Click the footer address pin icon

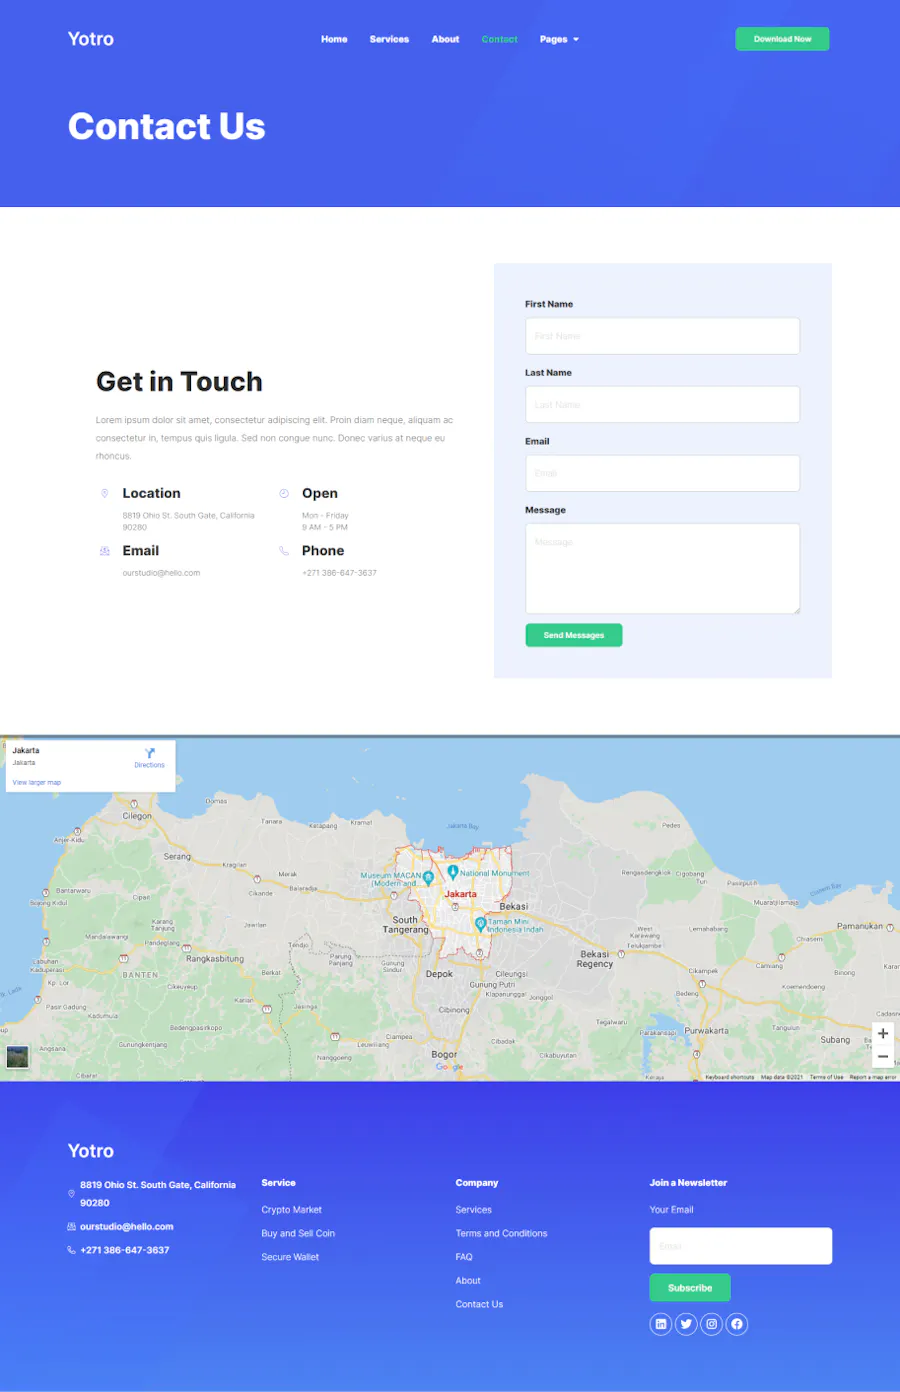click(71, 1194)
